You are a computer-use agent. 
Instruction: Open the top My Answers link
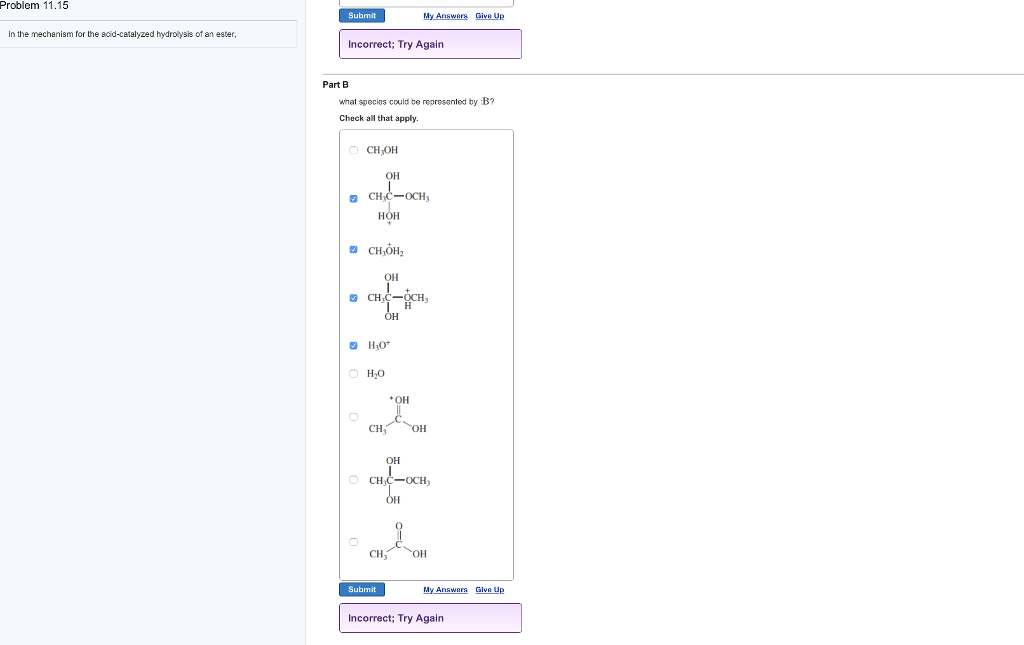(445, 15)
